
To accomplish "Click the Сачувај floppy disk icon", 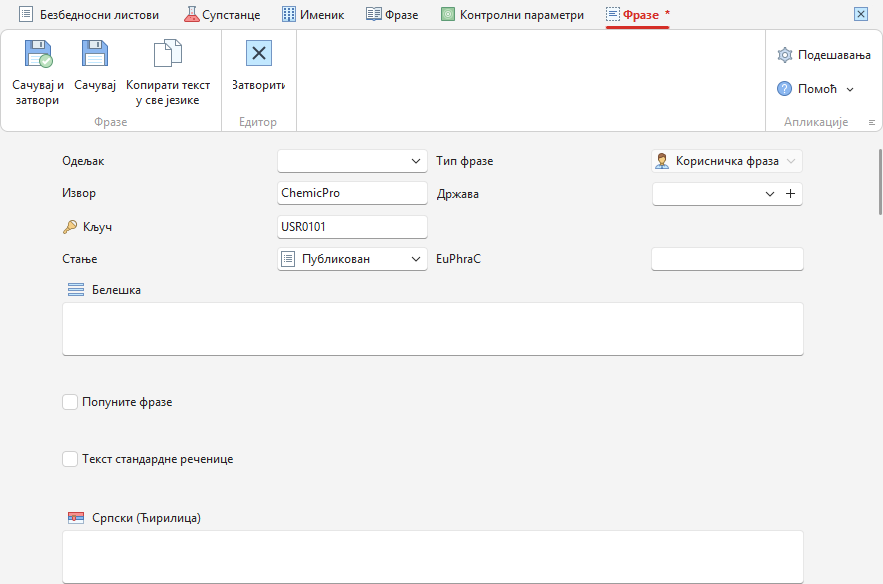I will pyautogui.click(x=95, y=54).
